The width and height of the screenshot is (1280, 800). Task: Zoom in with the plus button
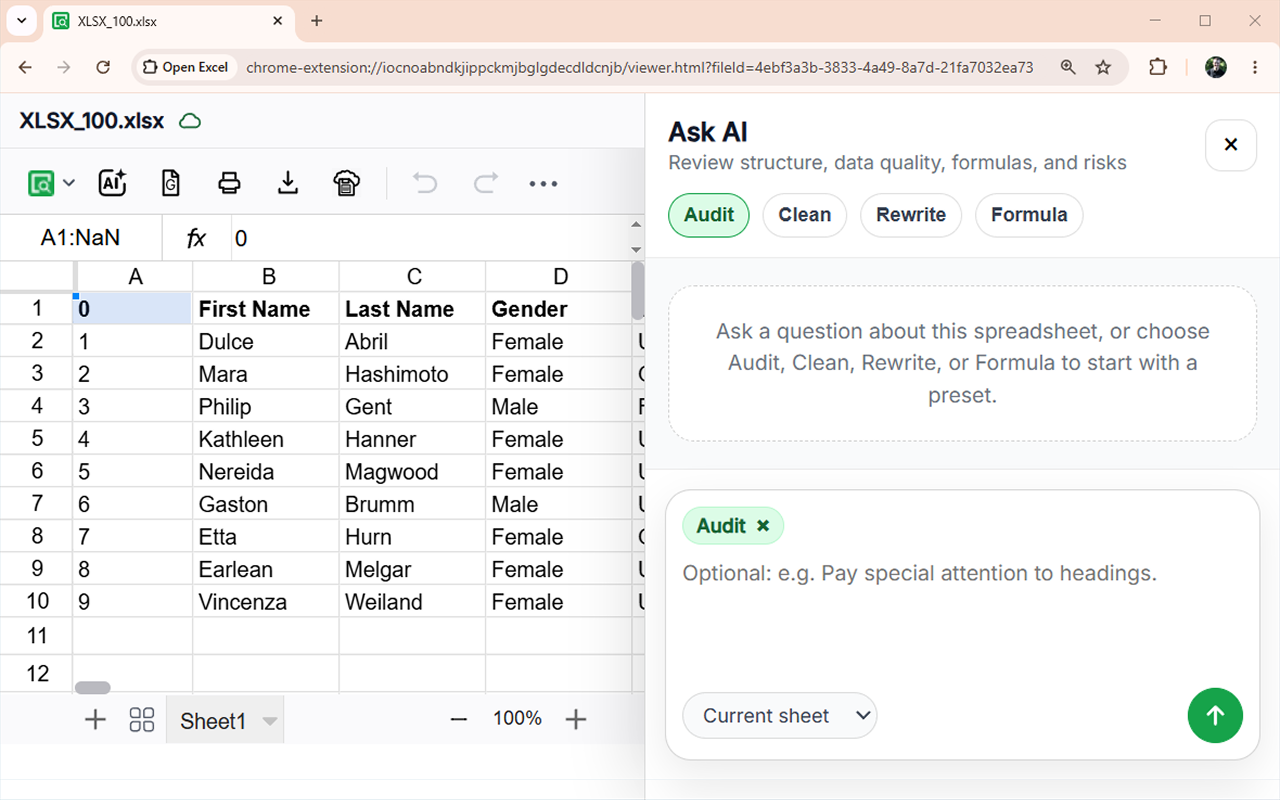[x=576, y=718]
